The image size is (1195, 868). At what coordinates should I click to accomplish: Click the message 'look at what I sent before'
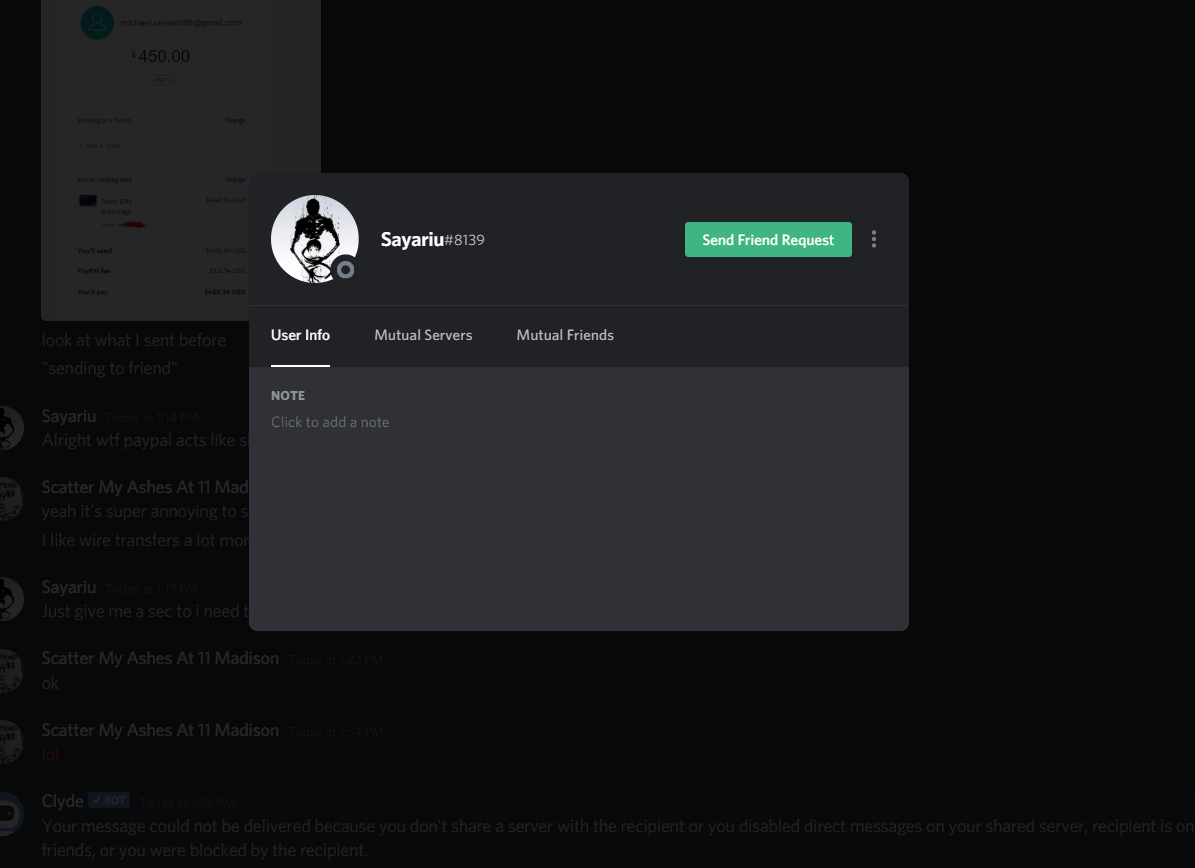(133, 341)
